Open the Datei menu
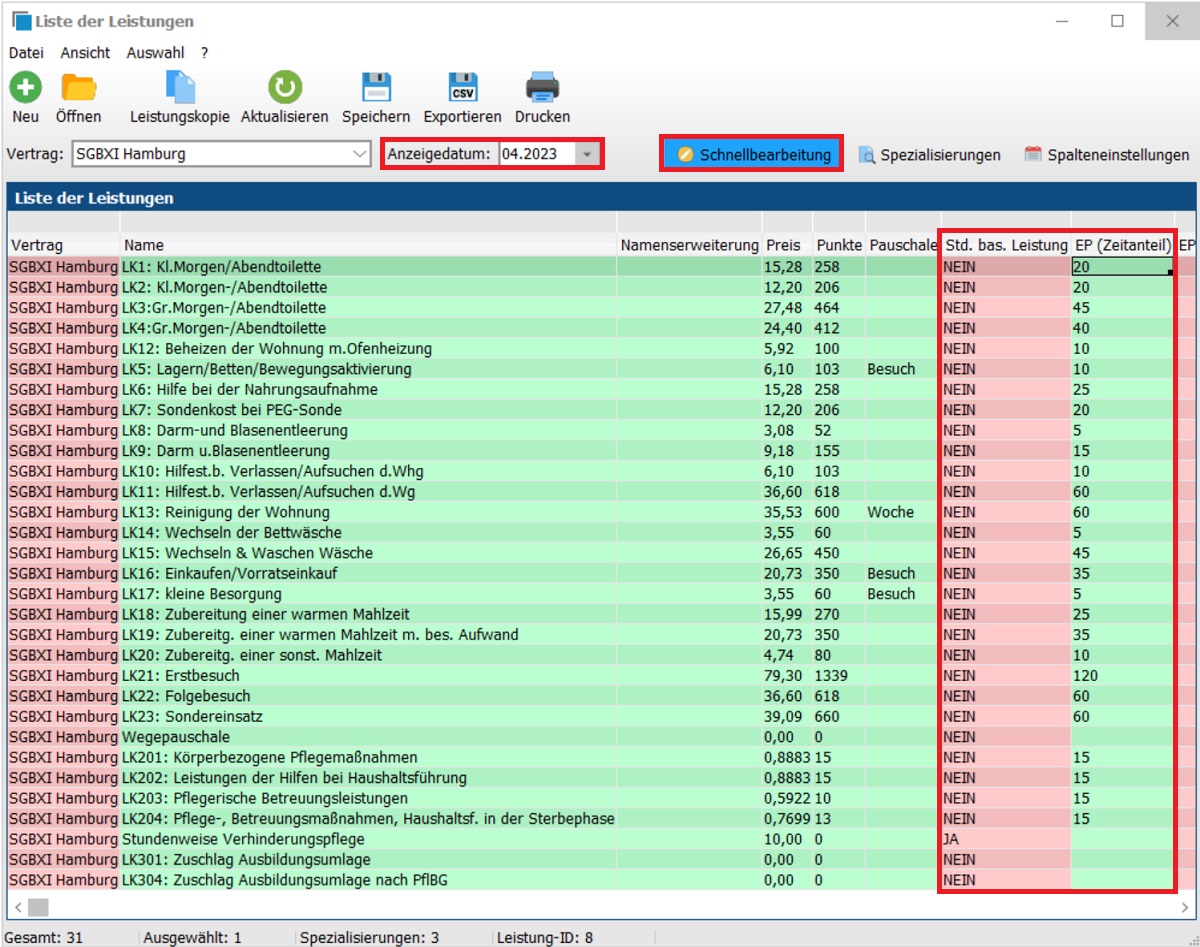This screenshot has width=1200, height=947. (x=26, y=52)
